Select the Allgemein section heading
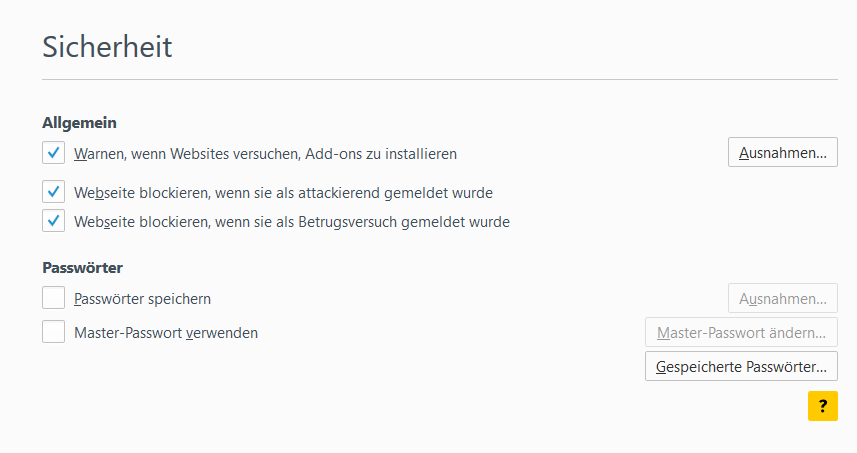 point(79,123)
